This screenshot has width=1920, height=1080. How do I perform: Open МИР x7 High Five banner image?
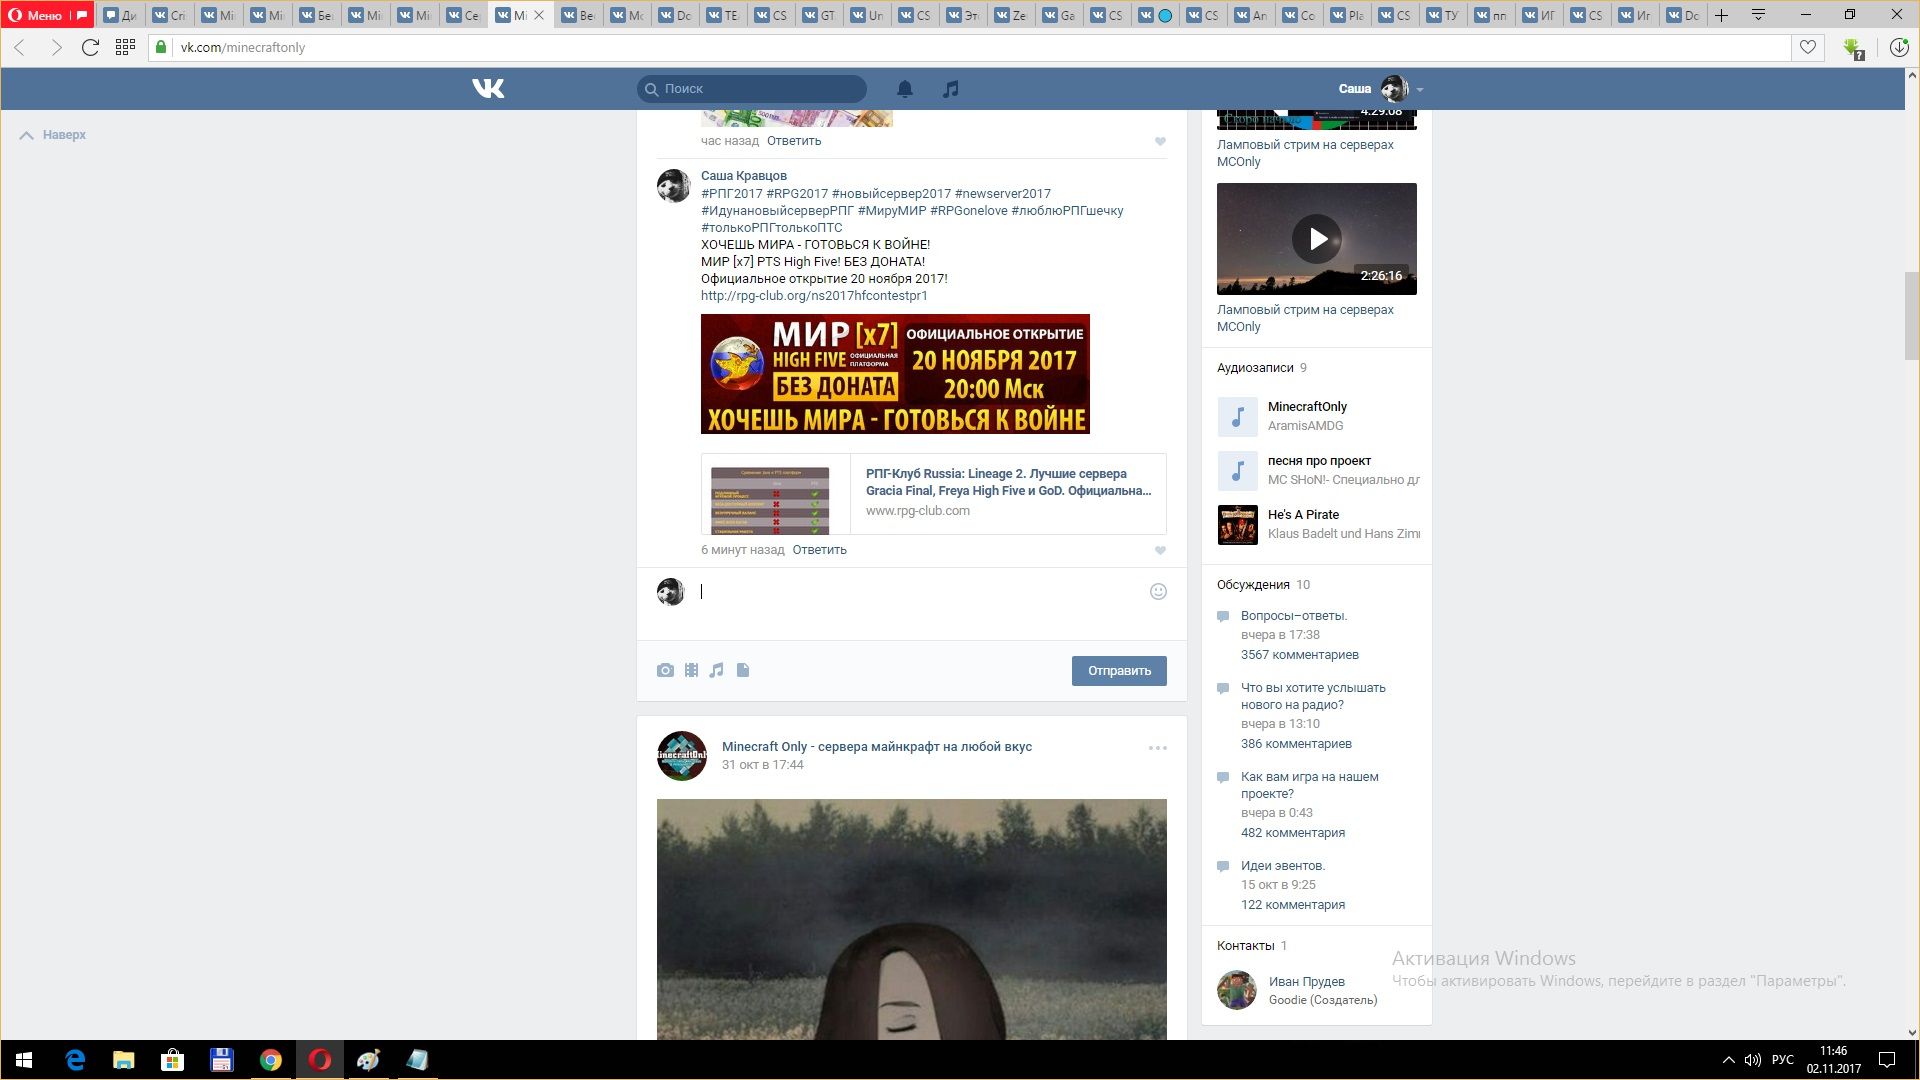pos(895,374)
